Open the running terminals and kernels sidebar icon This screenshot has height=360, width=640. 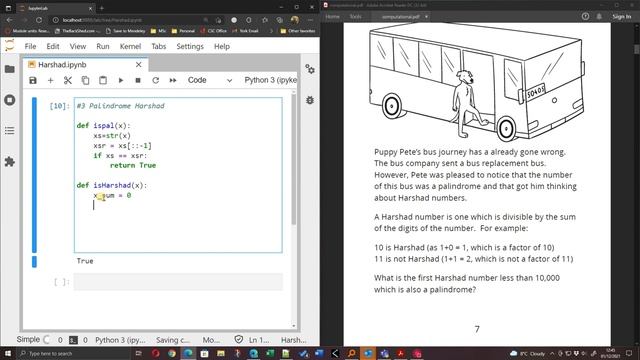(10, 100)
